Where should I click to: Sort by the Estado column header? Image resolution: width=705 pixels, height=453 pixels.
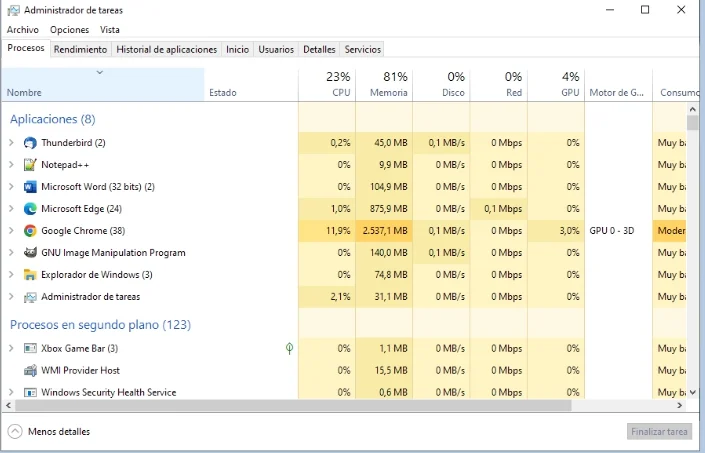coord(251,85)
